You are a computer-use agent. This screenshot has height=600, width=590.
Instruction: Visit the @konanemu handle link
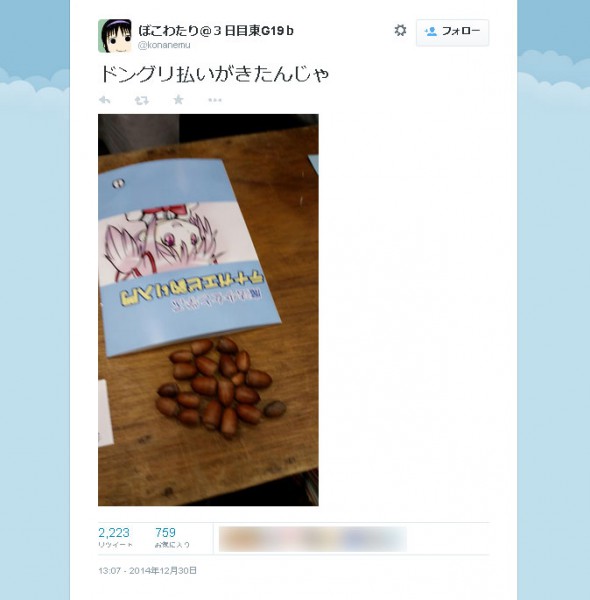164,45
